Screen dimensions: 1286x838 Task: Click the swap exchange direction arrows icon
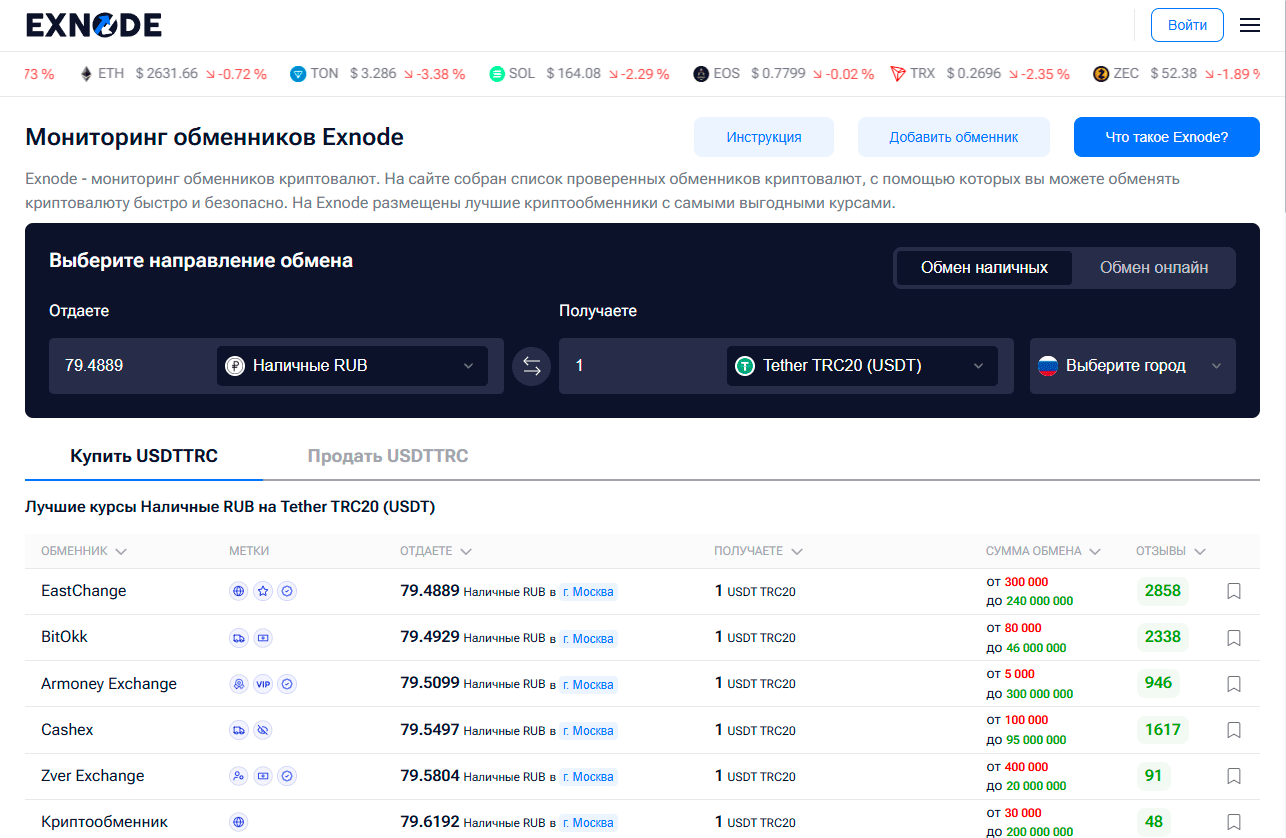tap(531, 366)
